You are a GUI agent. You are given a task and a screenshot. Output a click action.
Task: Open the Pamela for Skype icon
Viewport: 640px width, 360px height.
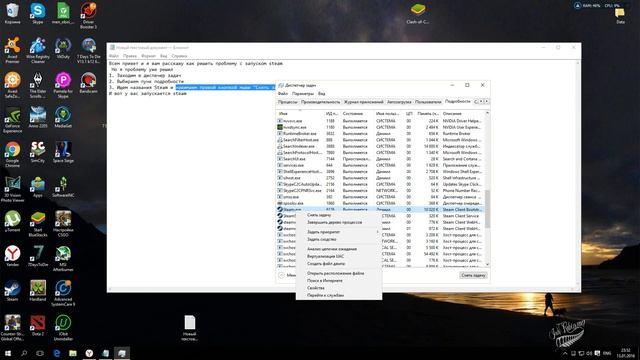[63, 85]
